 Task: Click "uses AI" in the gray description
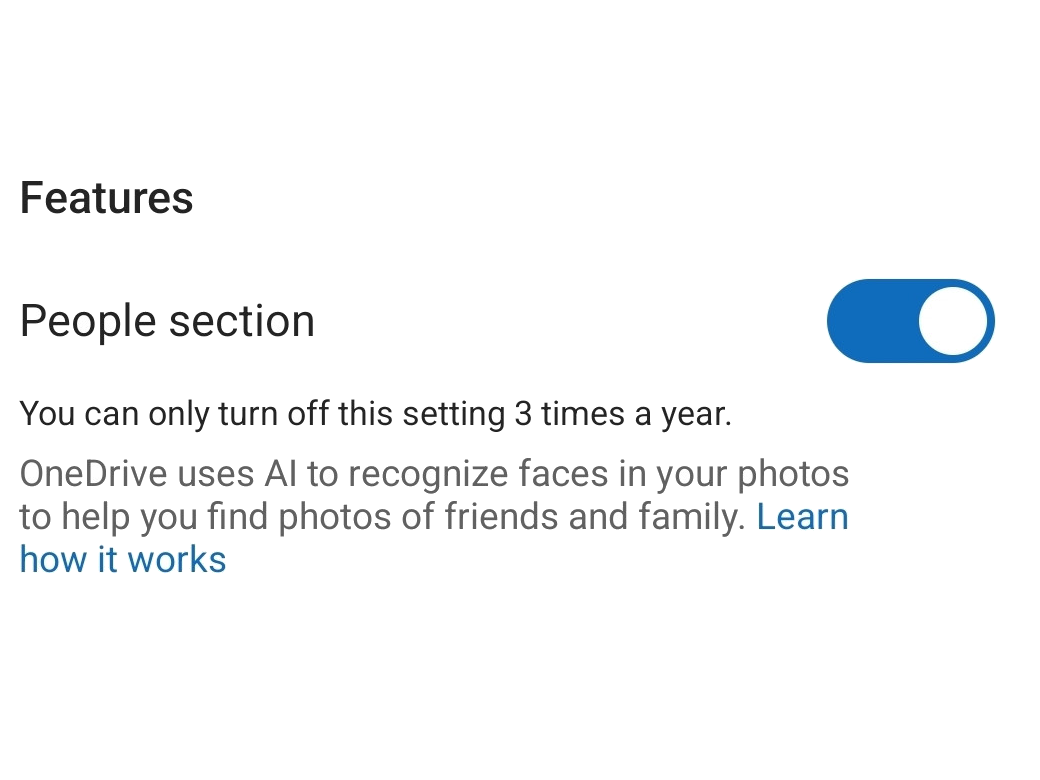238,473
